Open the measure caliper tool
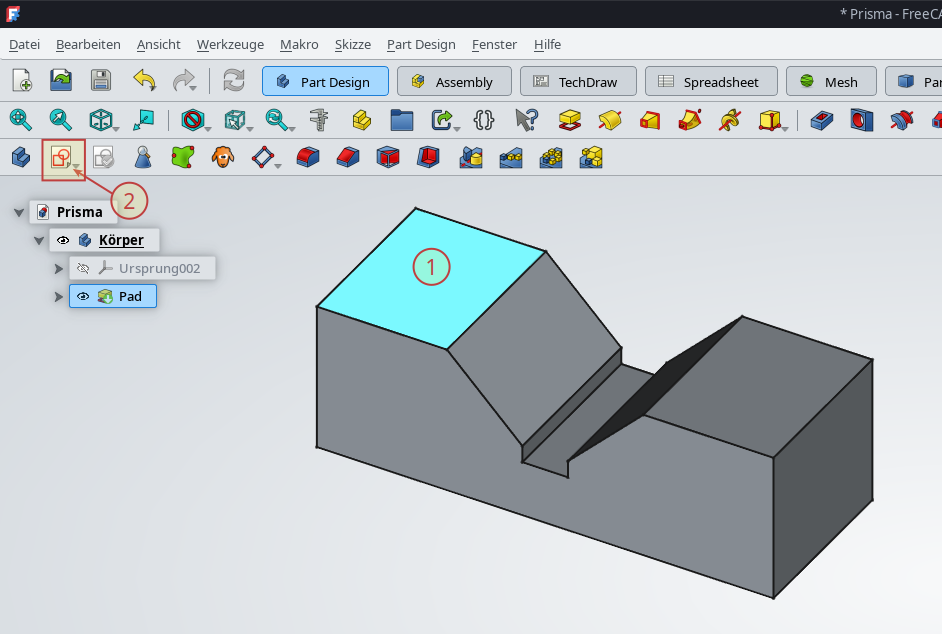The image size is (942, 634). [320, 120]
